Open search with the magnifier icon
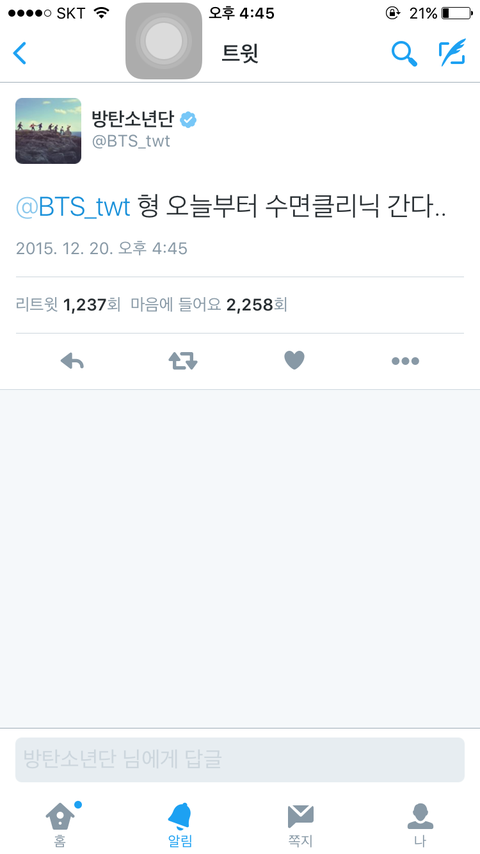 tap(404, 53)
